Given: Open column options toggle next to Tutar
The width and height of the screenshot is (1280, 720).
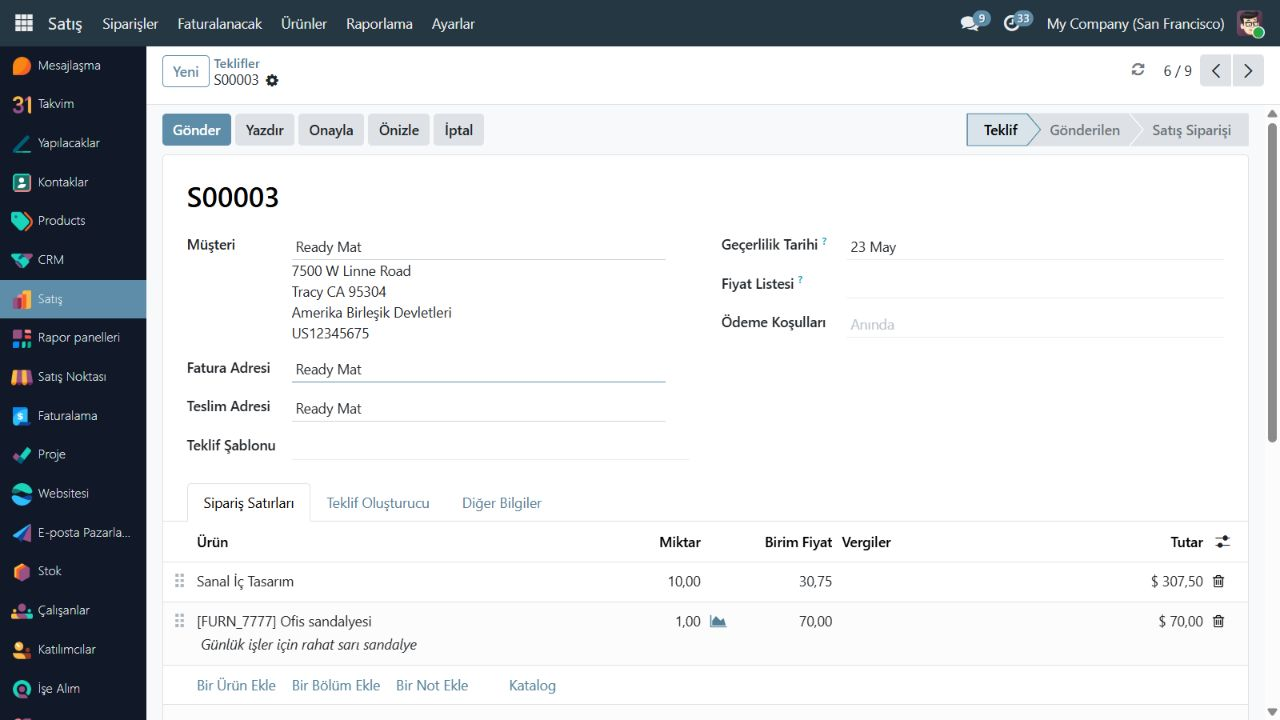Looking at the screenshot, I should (x=1223, y=542).
